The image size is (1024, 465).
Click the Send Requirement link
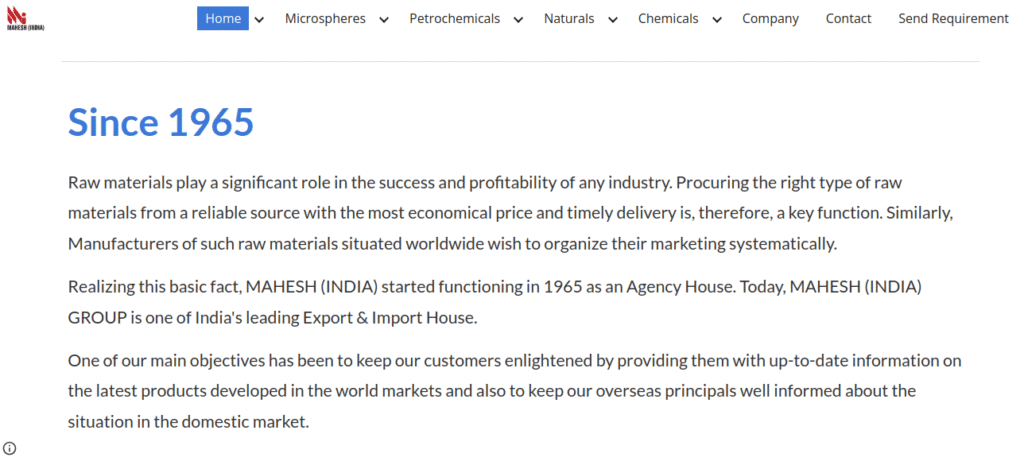953,18
